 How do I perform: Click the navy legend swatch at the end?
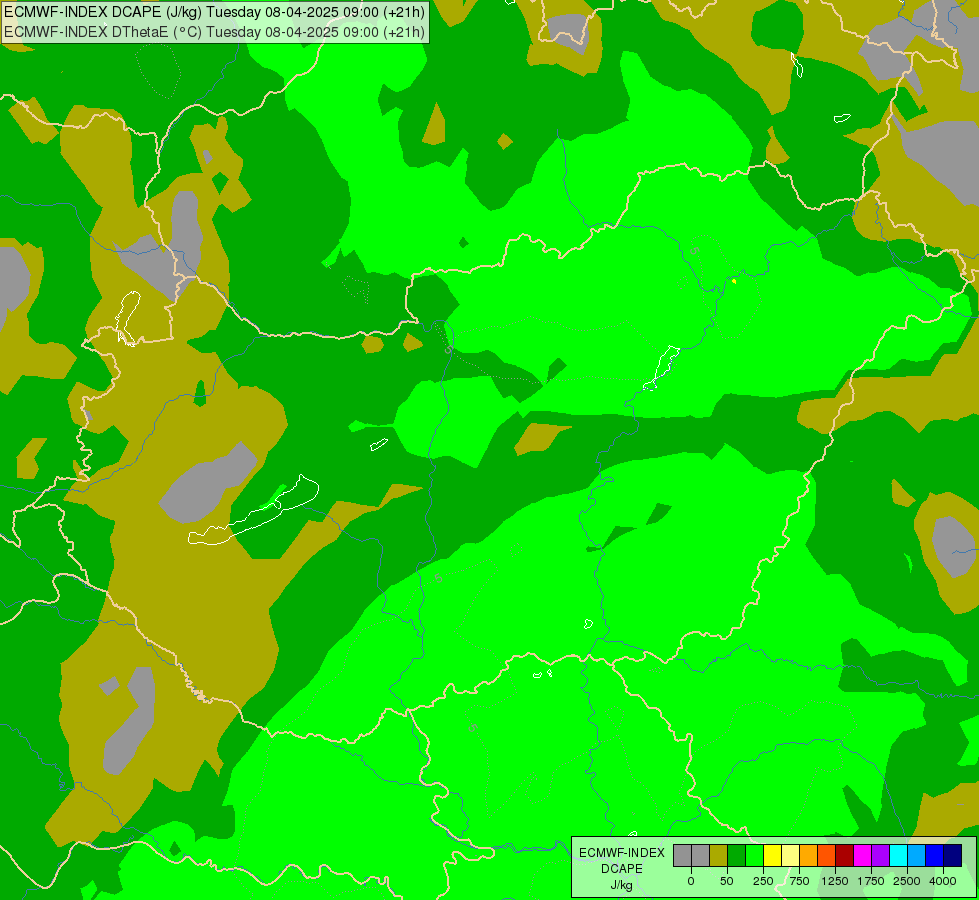(953, 855)
